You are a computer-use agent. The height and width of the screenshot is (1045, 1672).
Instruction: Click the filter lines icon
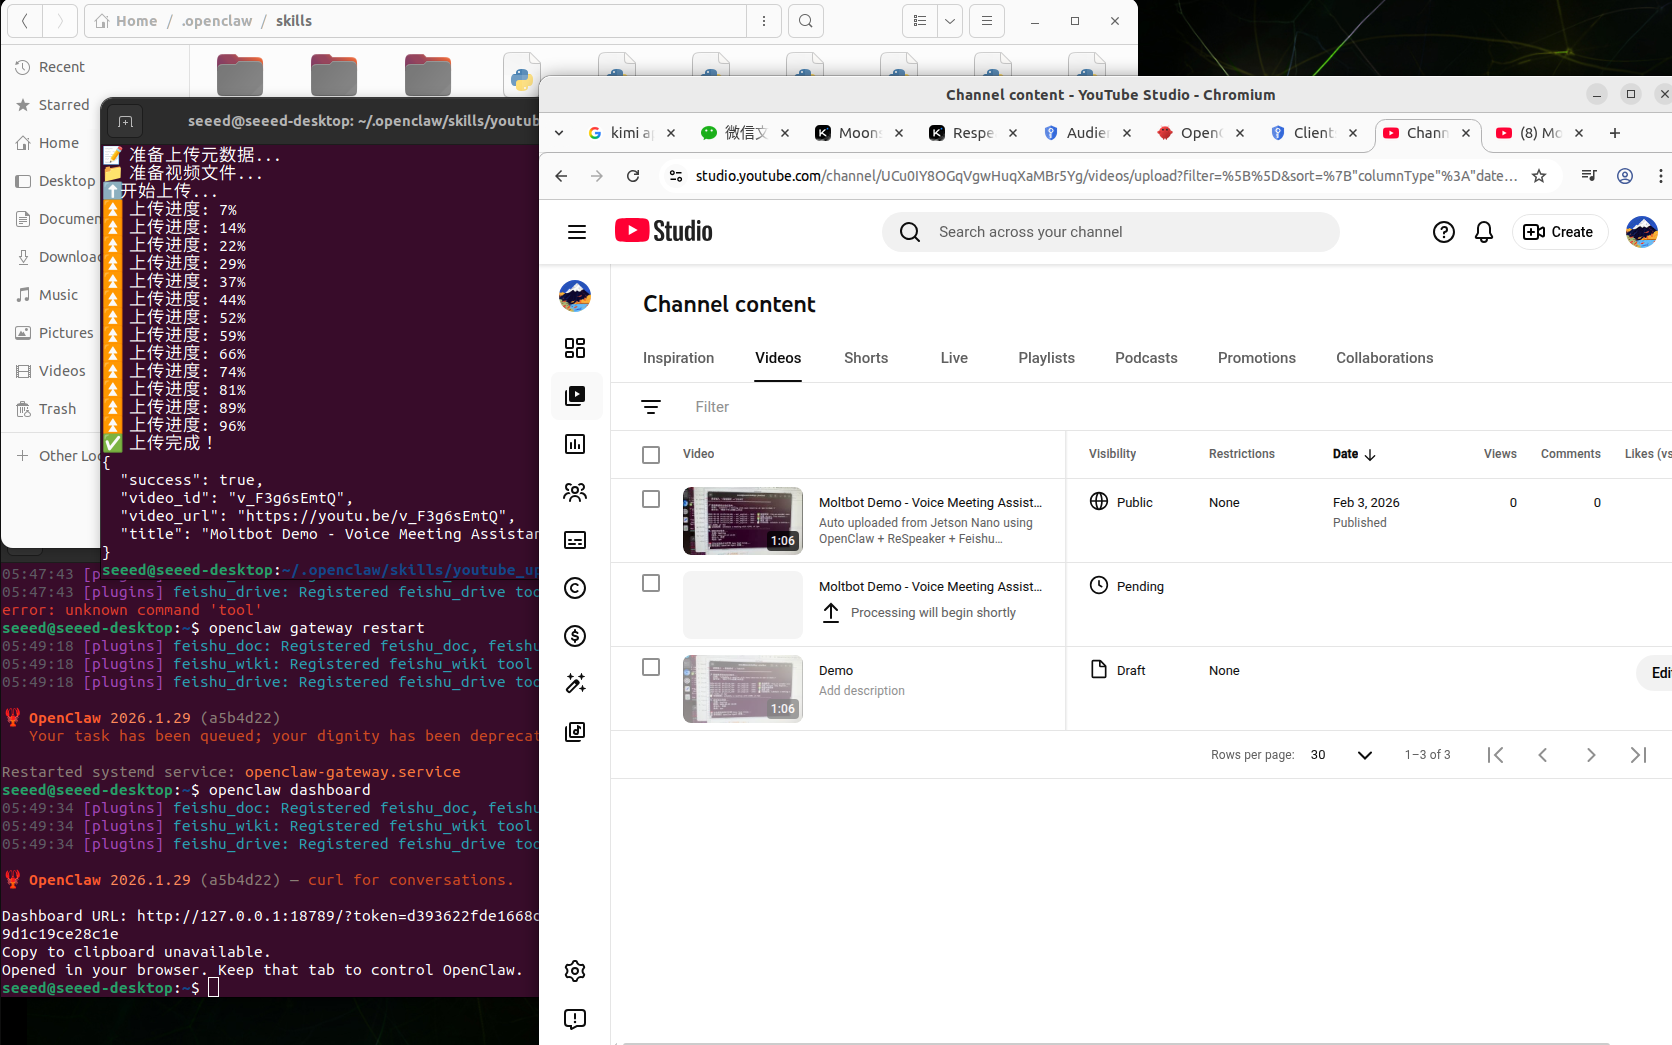[651, 407]
